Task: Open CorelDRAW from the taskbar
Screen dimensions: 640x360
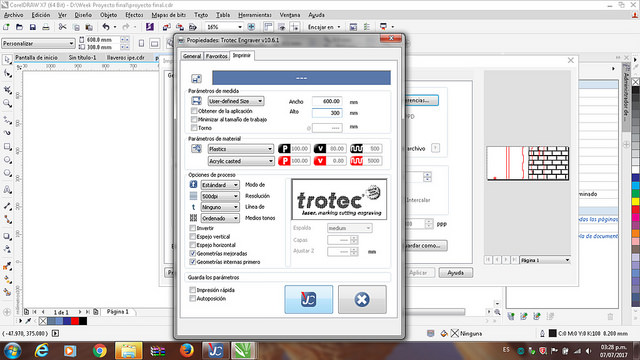Action: point(244,351)
